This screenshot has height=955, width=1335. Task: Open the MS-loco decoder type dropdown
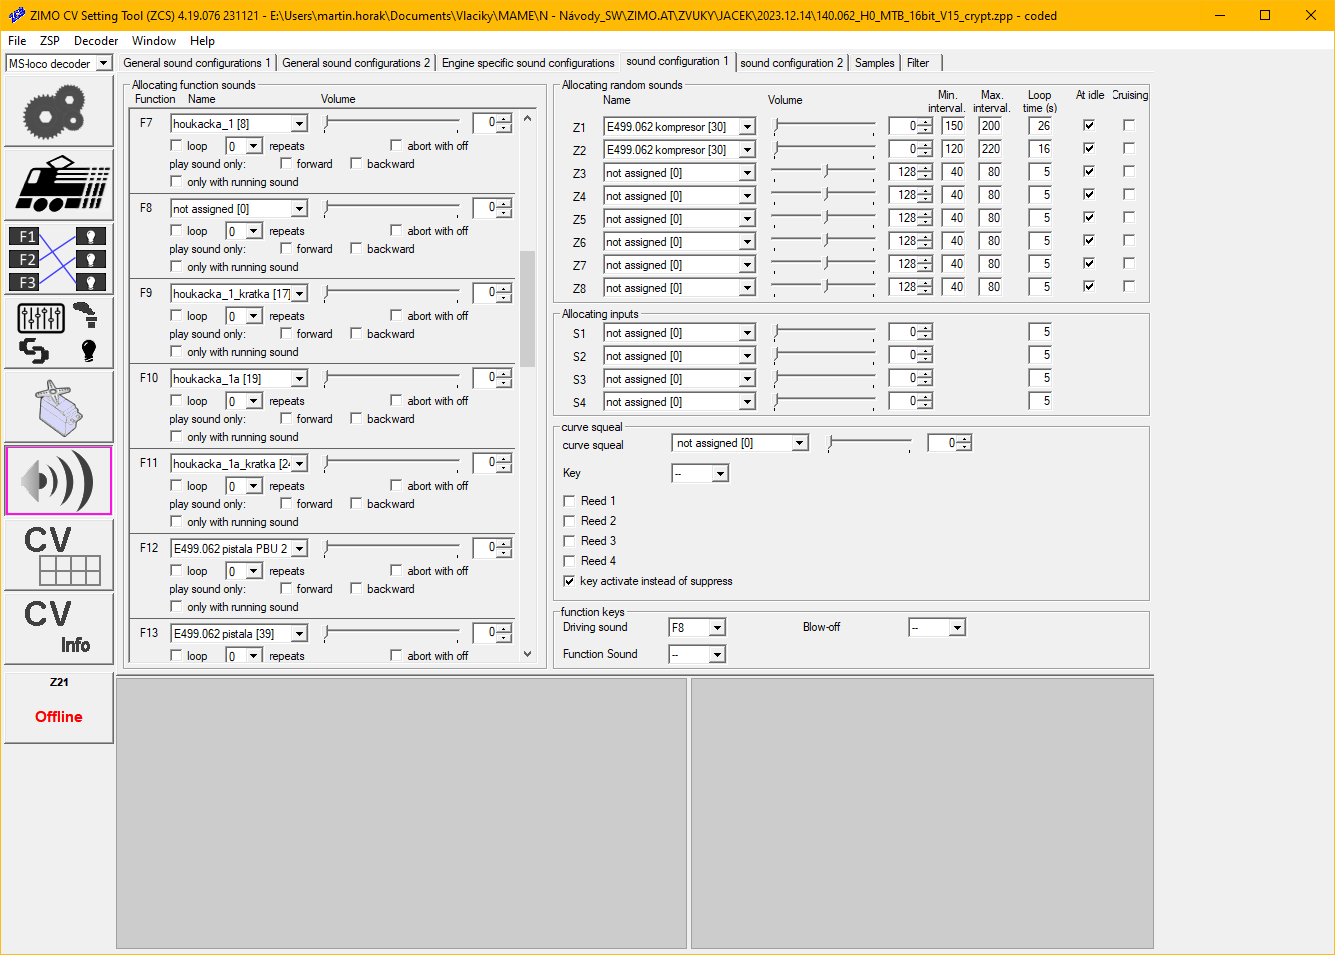coord(103,64)
